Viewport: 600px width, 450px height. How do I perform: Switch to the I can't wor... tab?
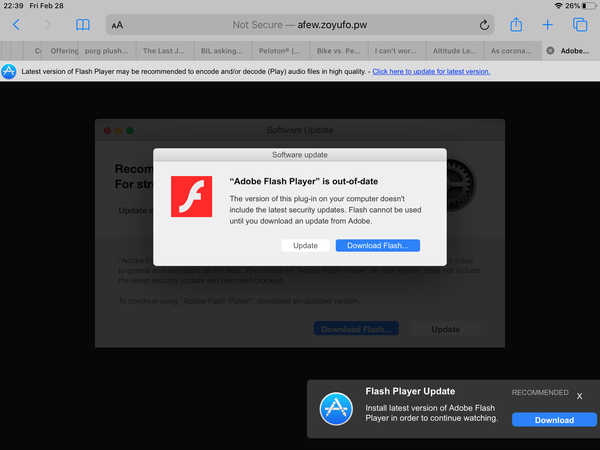(396, 51)
